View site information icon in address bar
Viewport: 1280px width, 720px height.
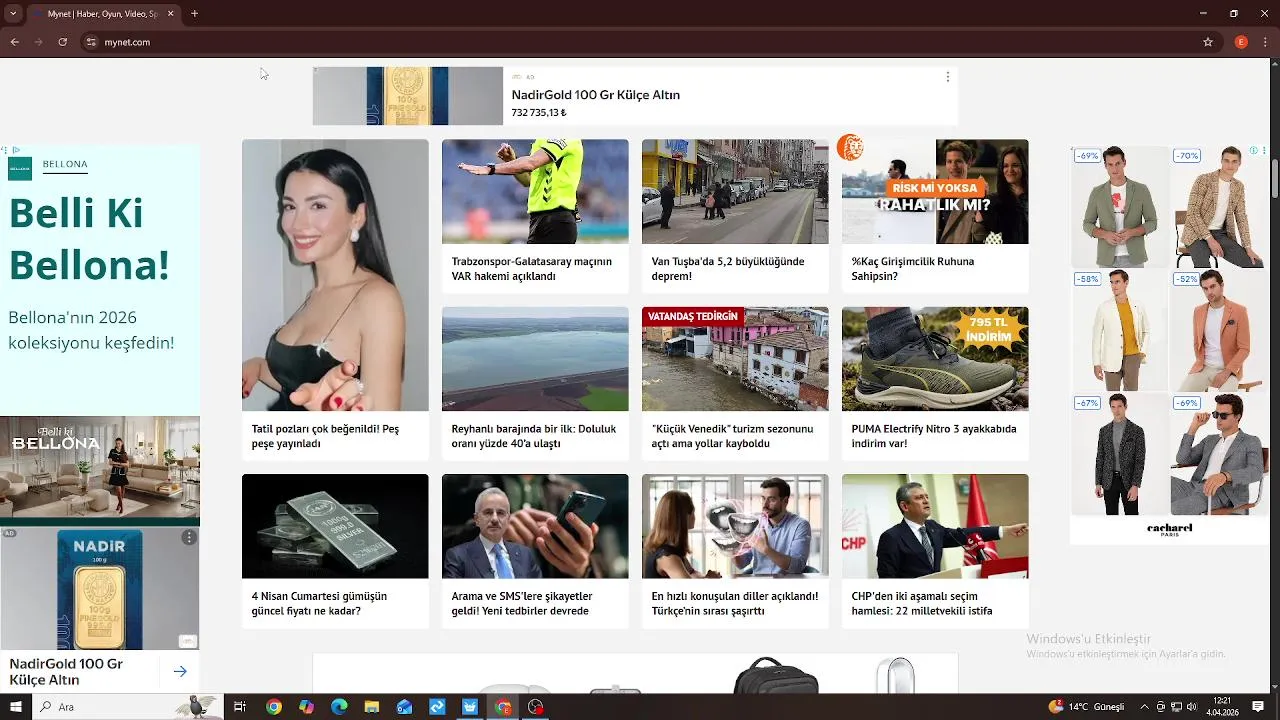[91, 42]
